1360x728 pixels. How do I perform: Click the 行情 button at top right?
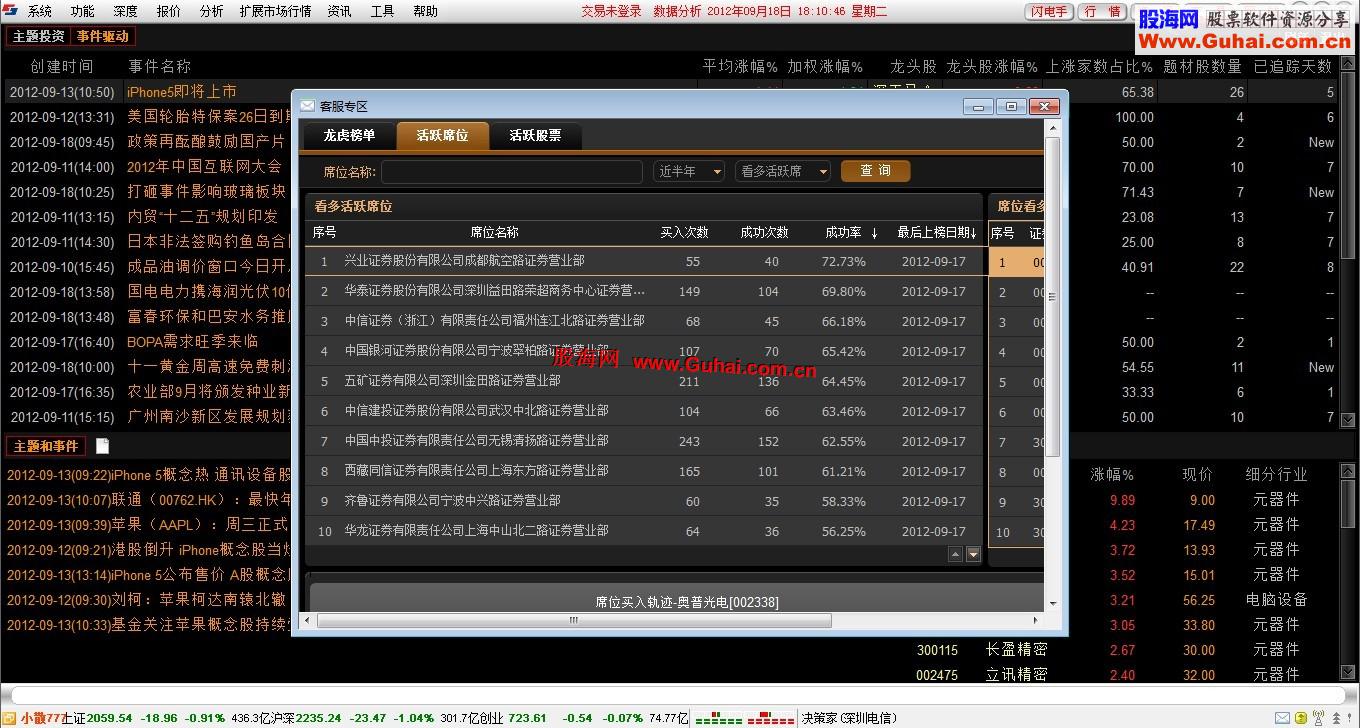1102,12
